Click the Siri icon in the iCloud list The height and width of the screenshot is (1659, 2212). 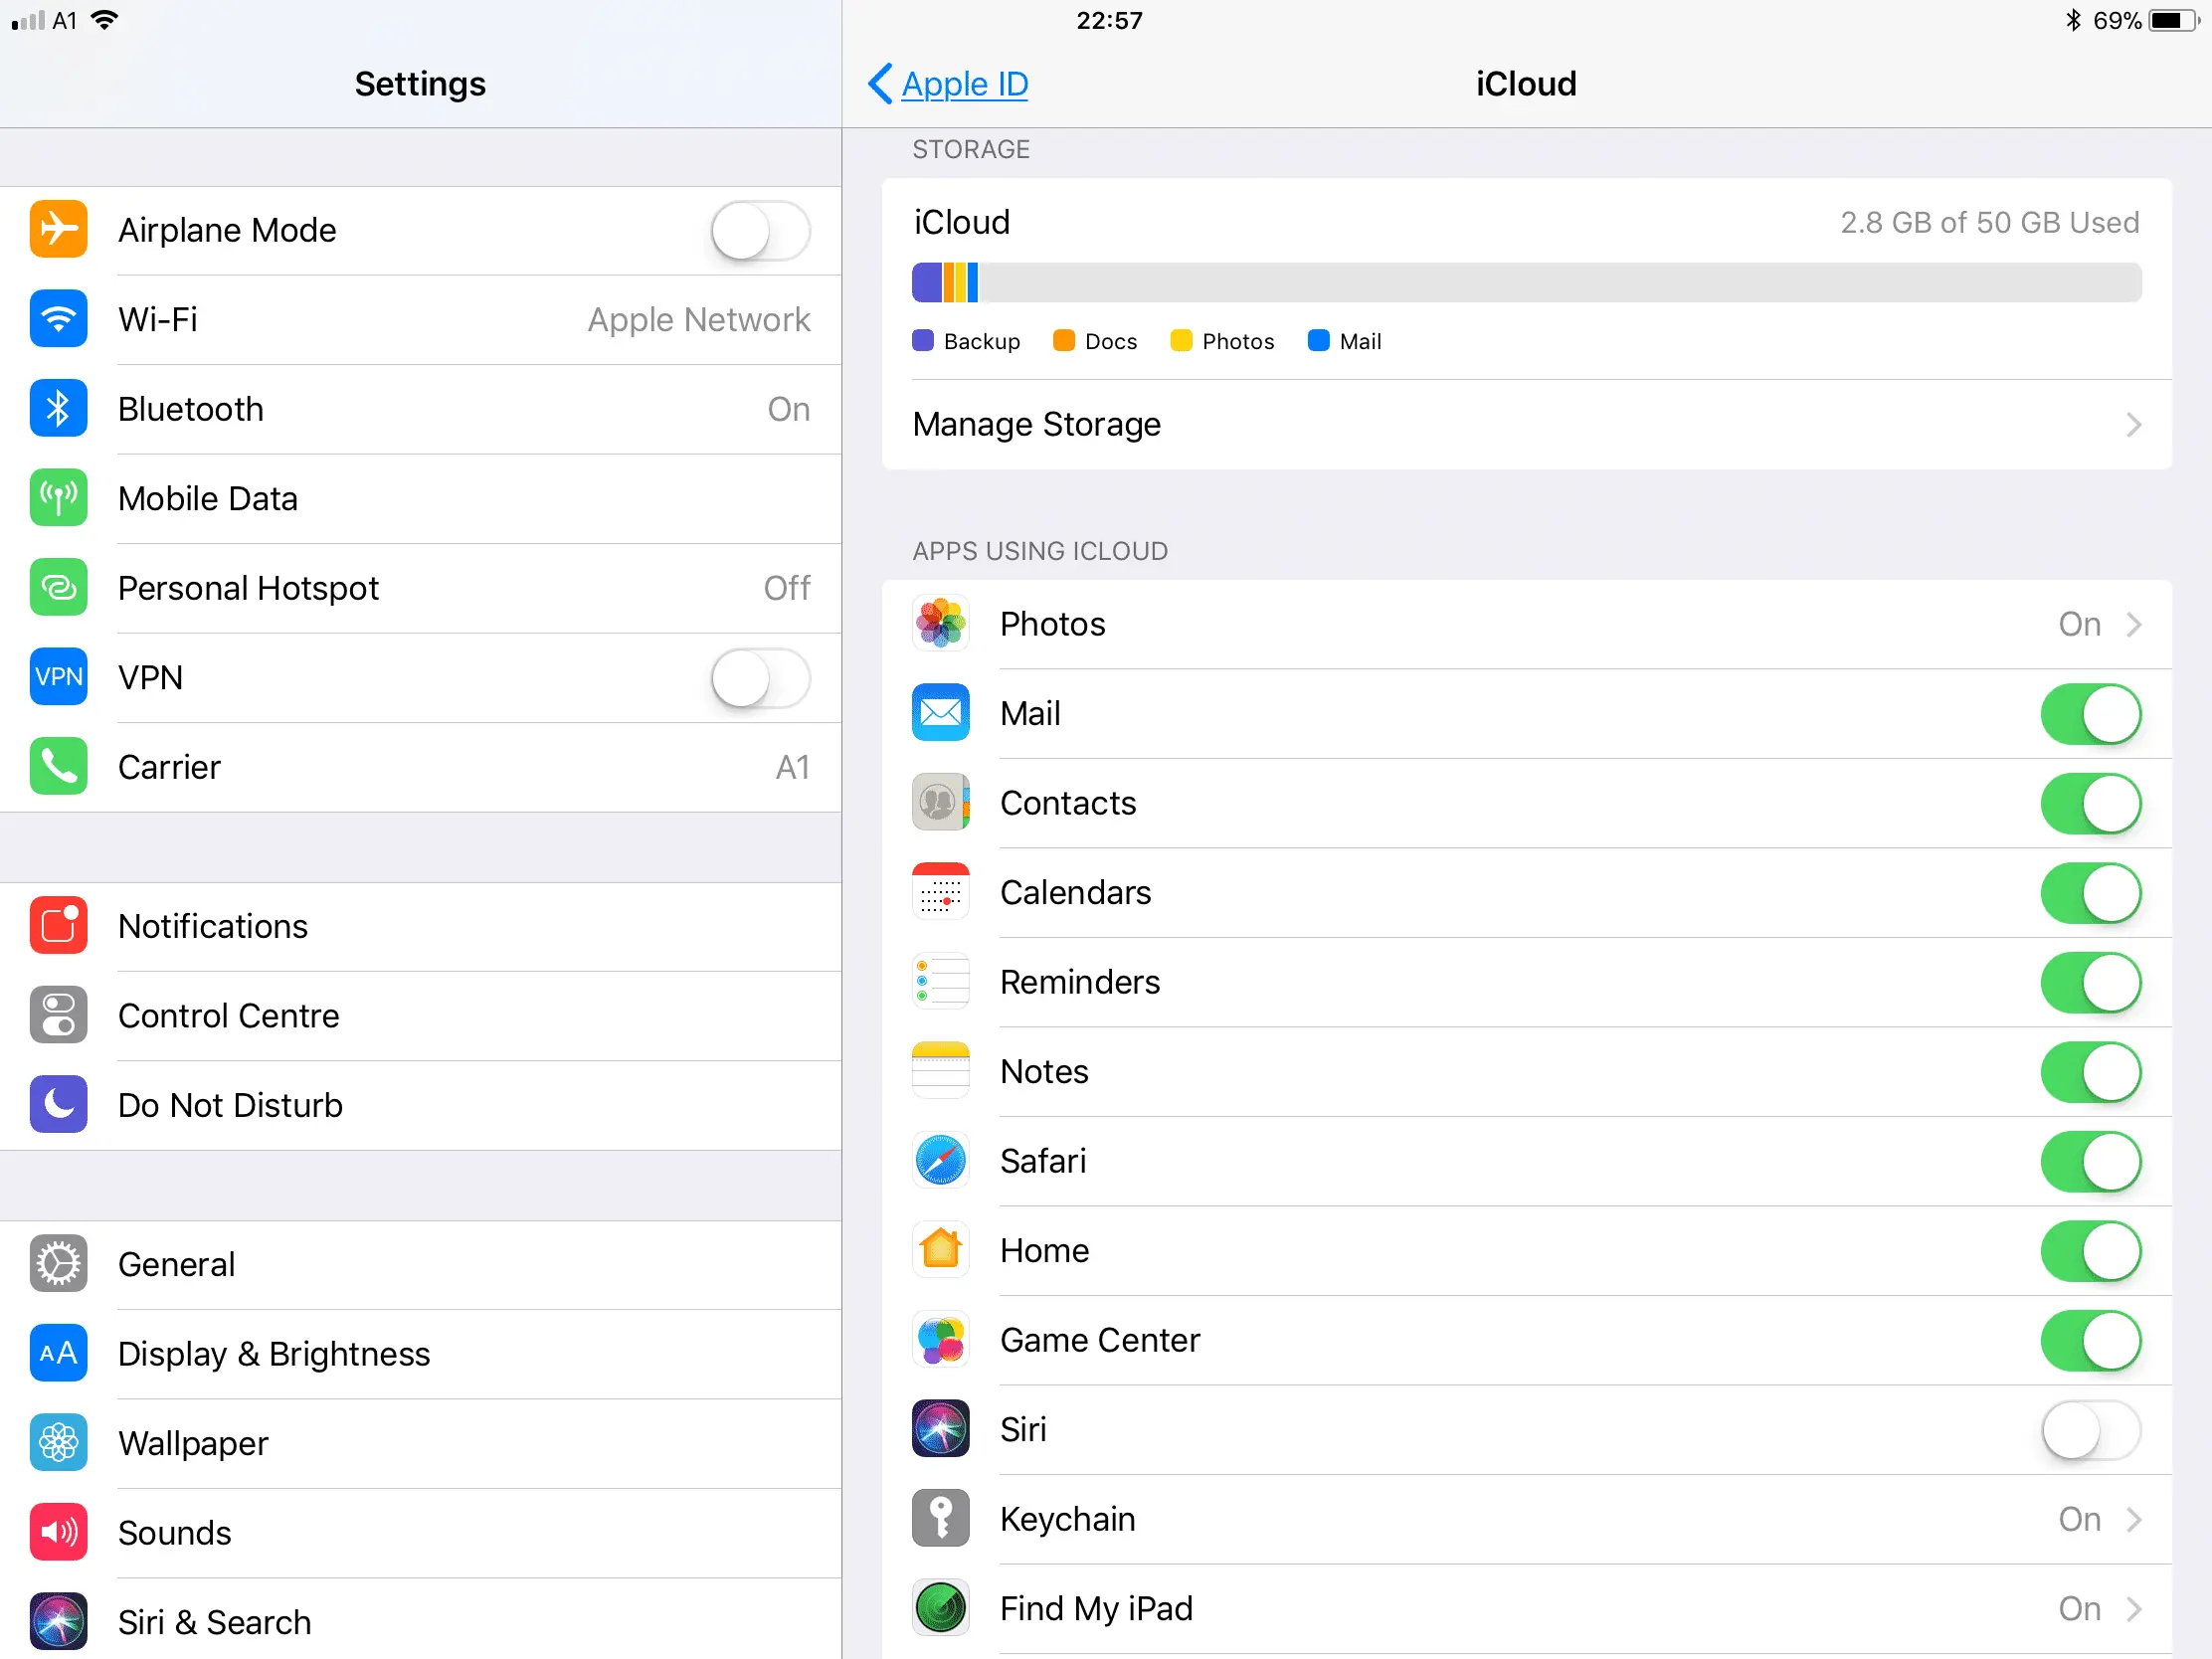(x=940, y=1429)
